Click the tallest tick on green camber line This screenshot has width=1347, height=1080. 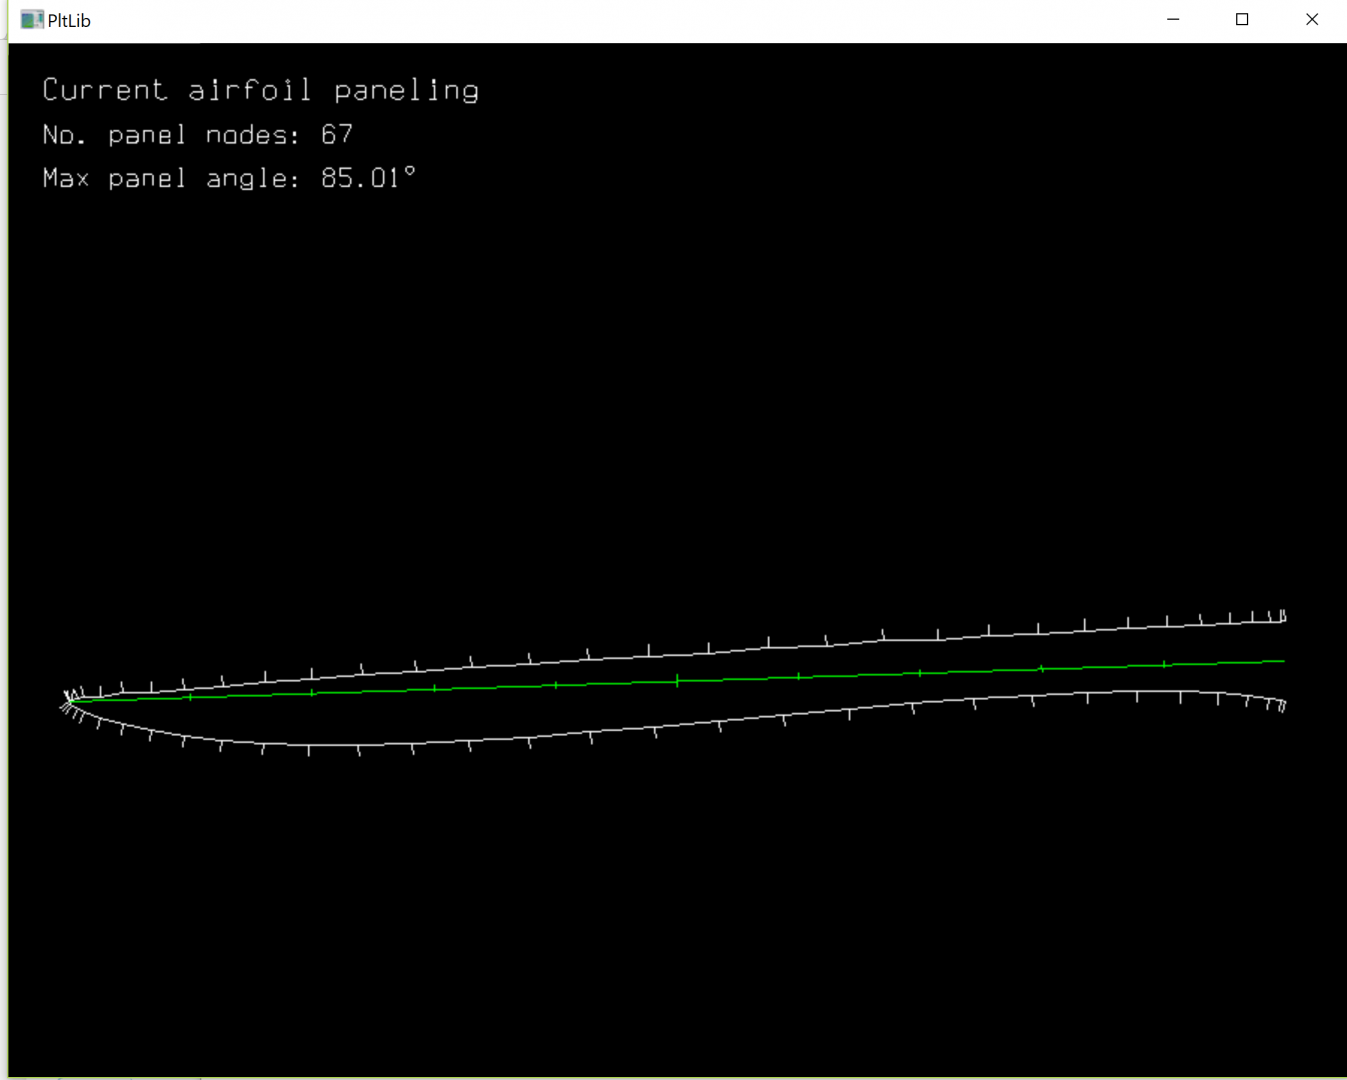678,681
